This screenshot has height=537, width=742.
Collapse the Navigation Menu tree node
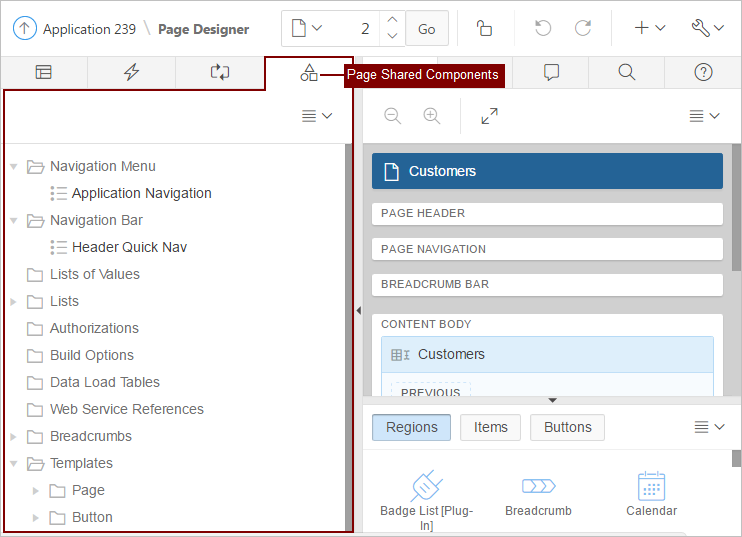coord(14,167)
